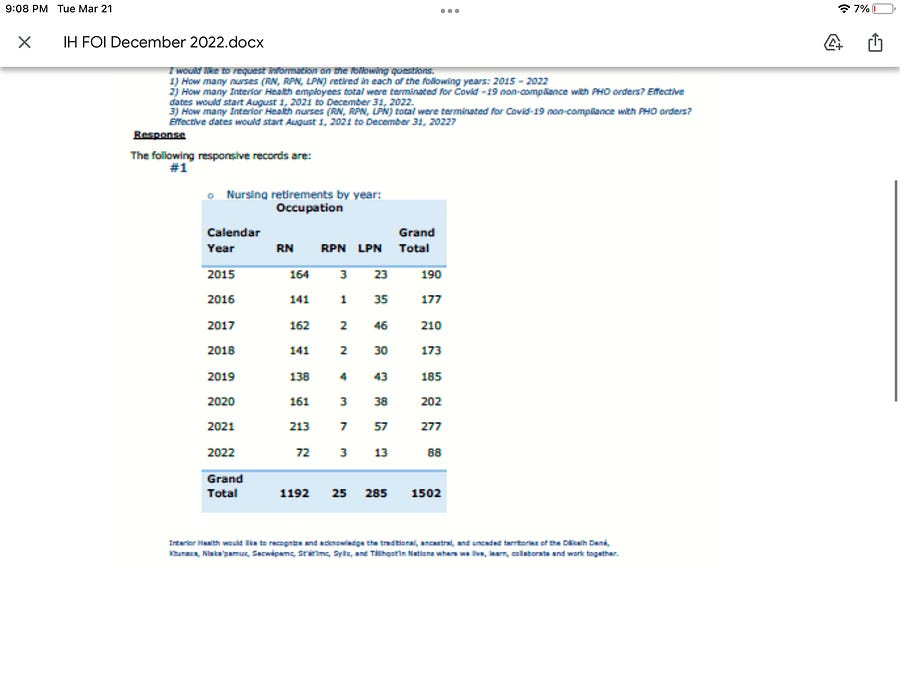The image size is (900, 675).
Task: Select RN value 164 for 2015
Action: (299, 274)
